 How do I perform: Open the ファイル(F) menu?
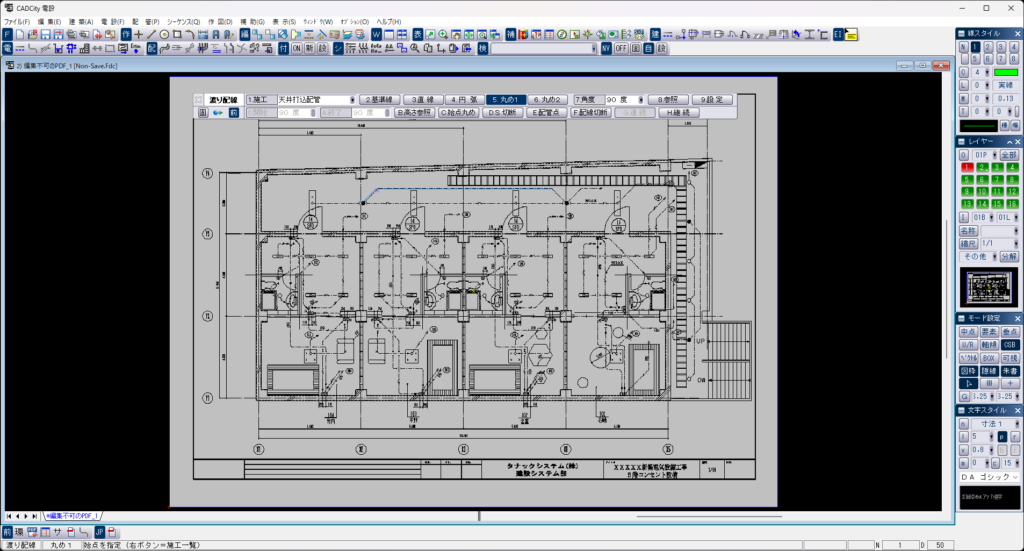[x=18, y=21]
